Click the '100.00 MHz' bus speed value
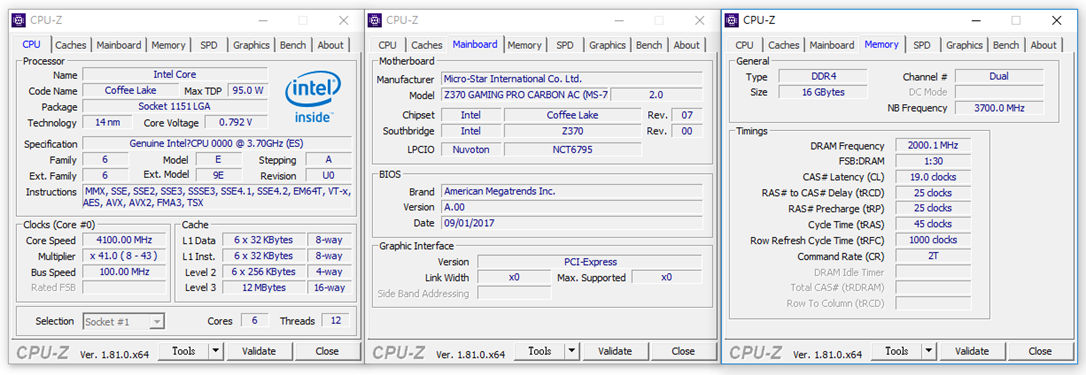Image resolution: width=1086 pixels, height=375 pixels. pos(125,272)
